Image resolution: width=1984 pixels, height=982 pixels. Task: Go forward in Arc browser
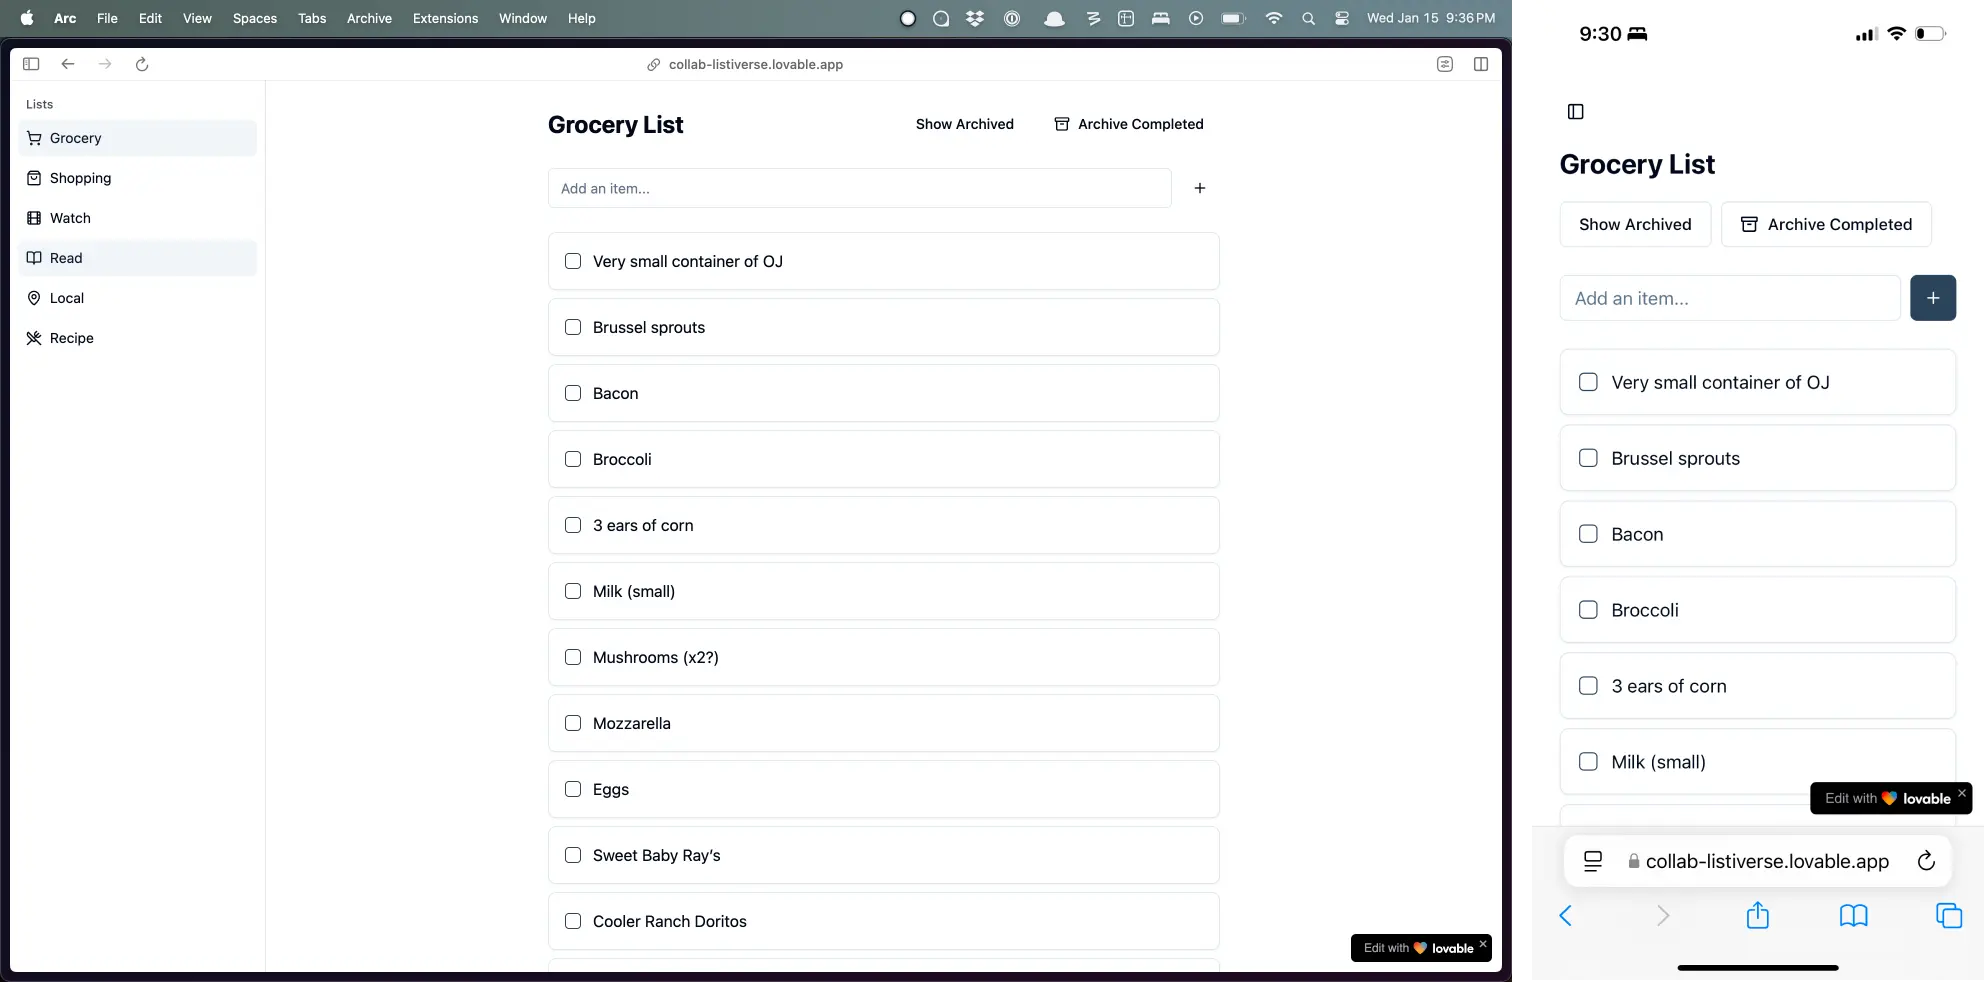pos(105,64)
